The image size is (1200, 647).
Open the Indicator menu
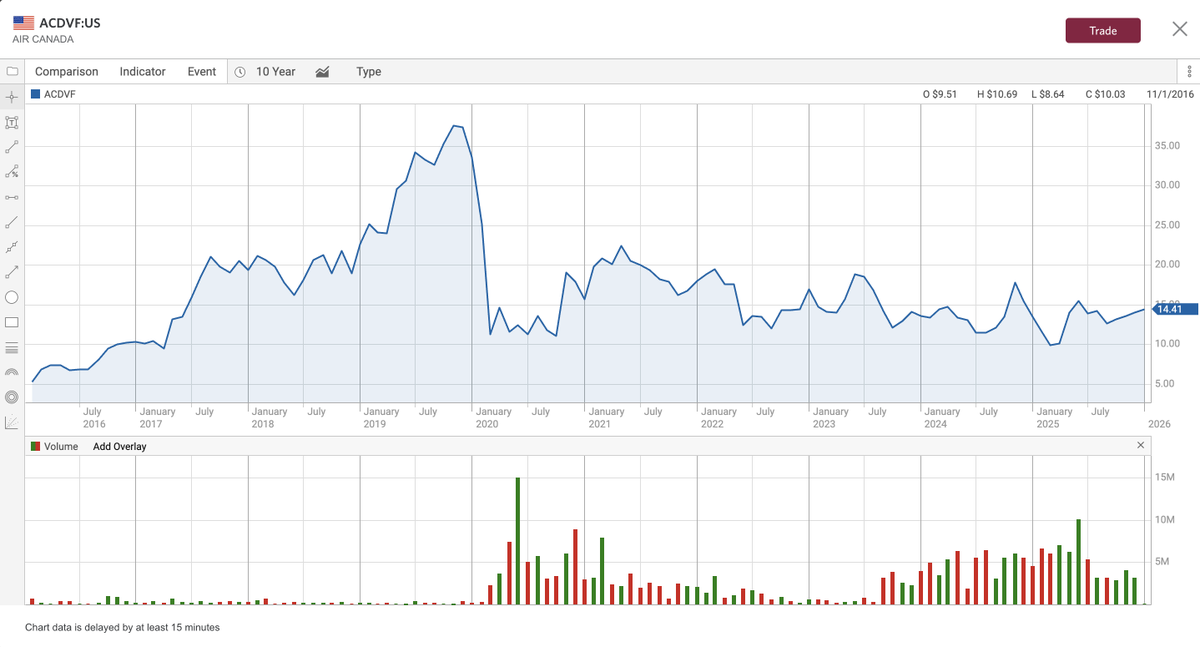click(x=143, y=72)
